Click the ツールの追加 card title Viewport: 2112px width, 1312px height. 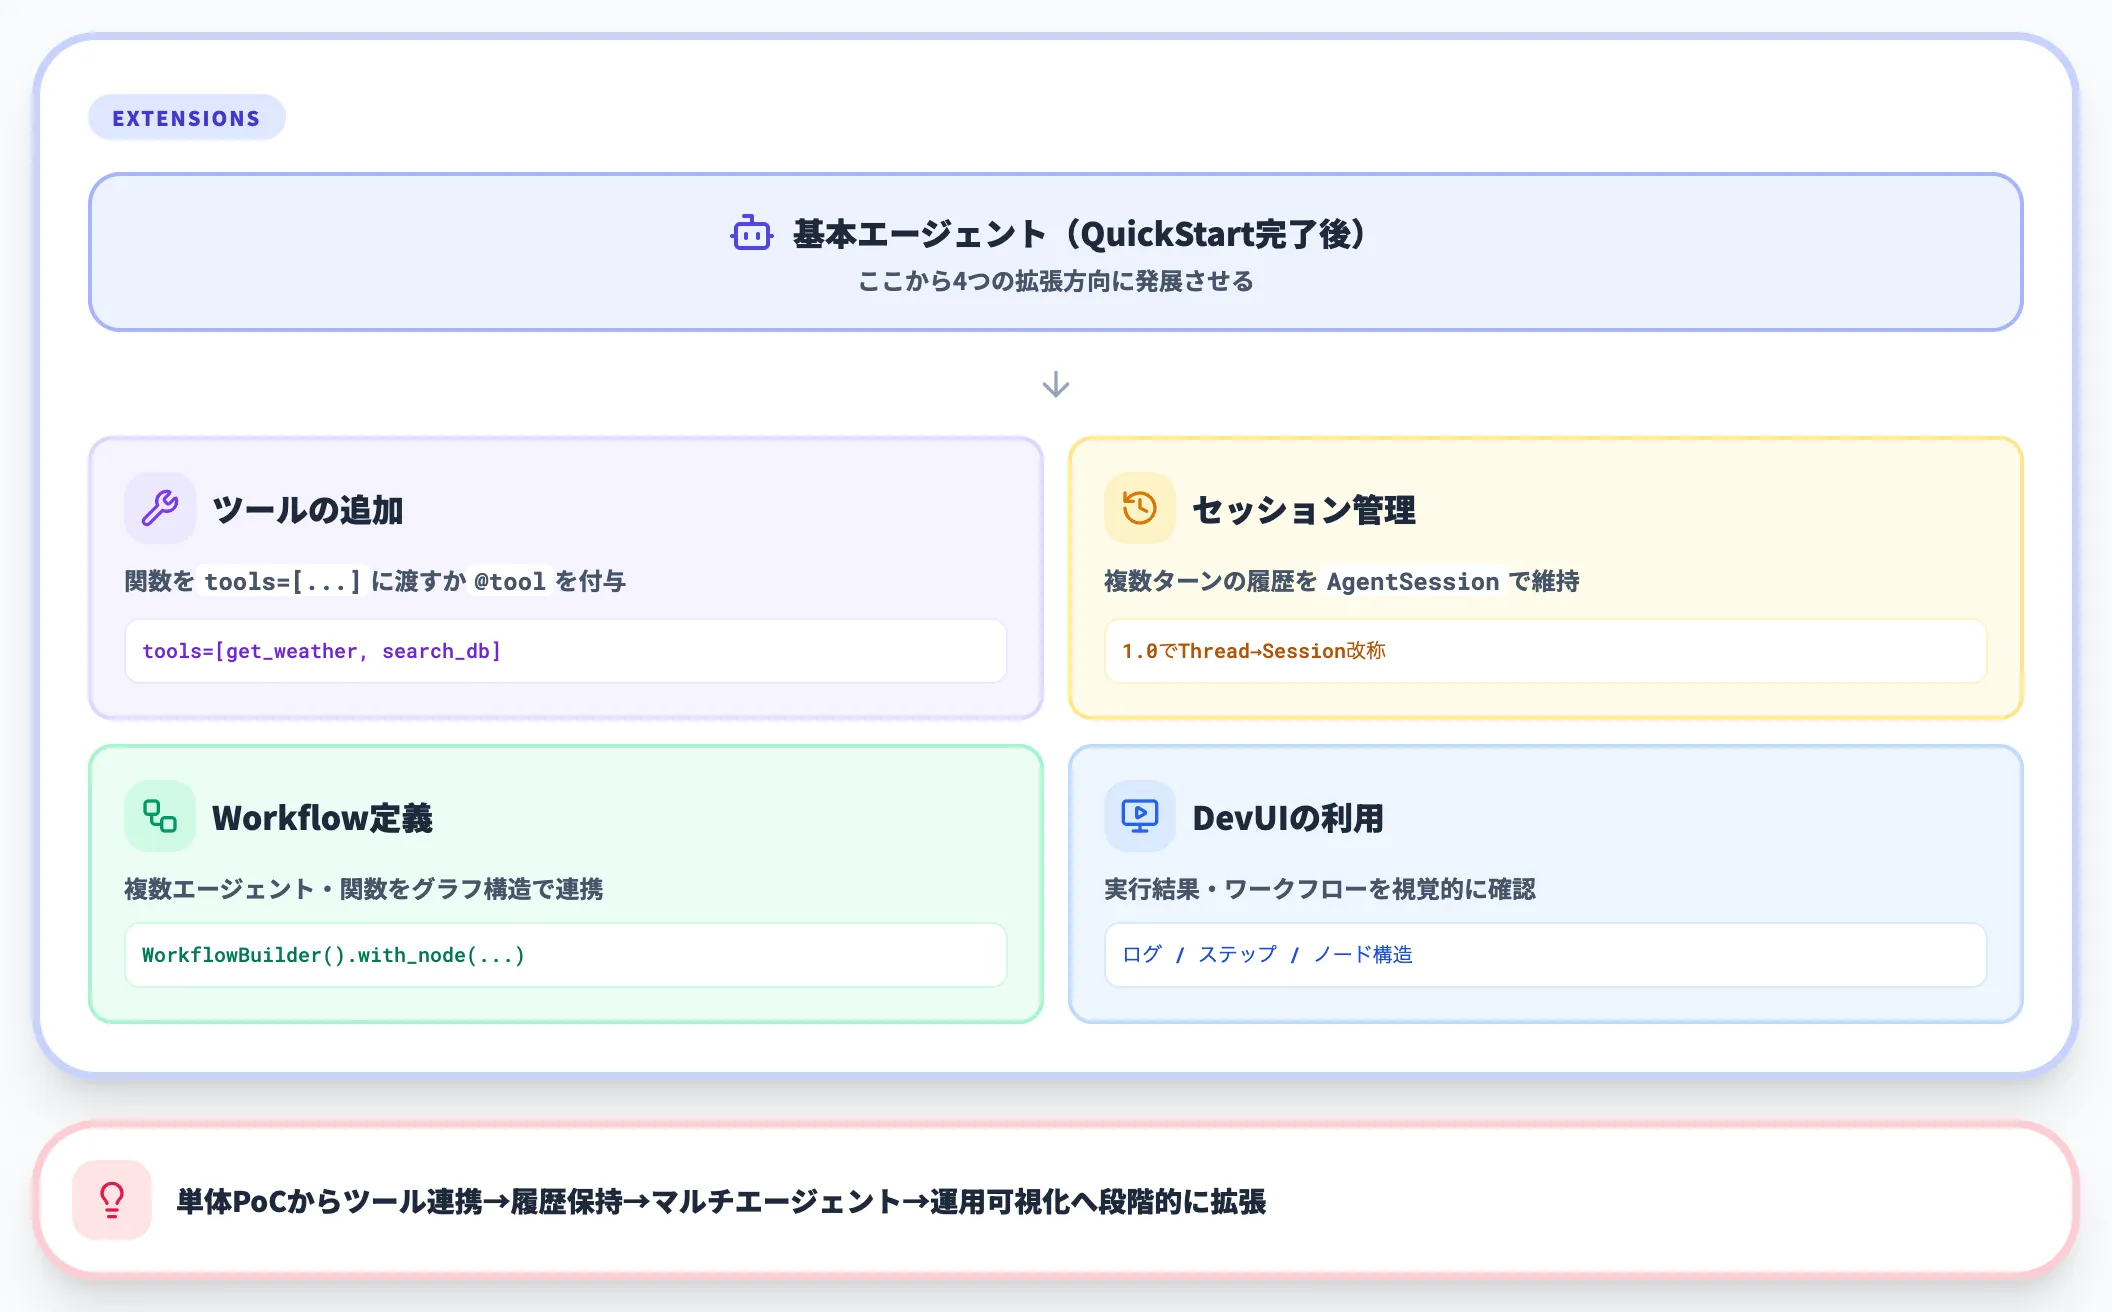pos(308,510)
